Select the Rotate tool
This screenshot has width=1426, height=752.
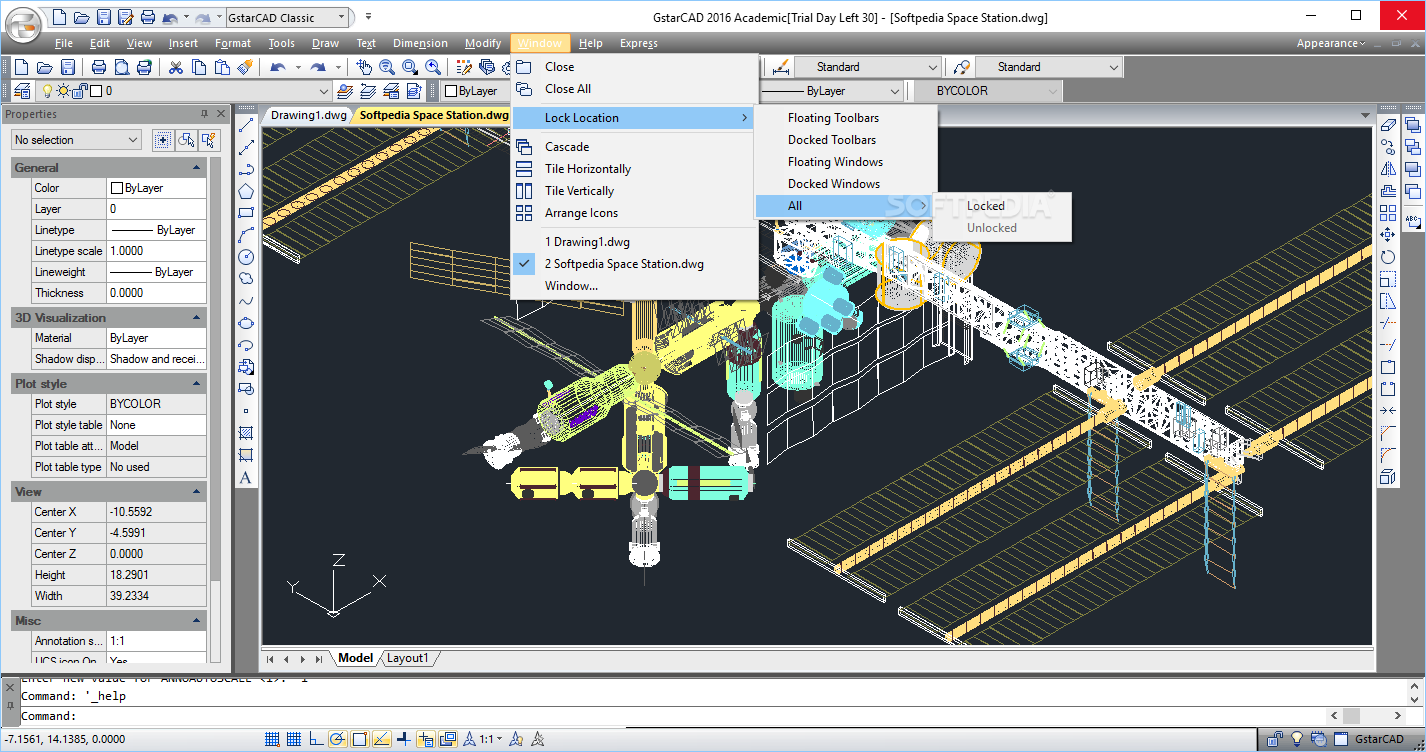[x=1388, y=257]
